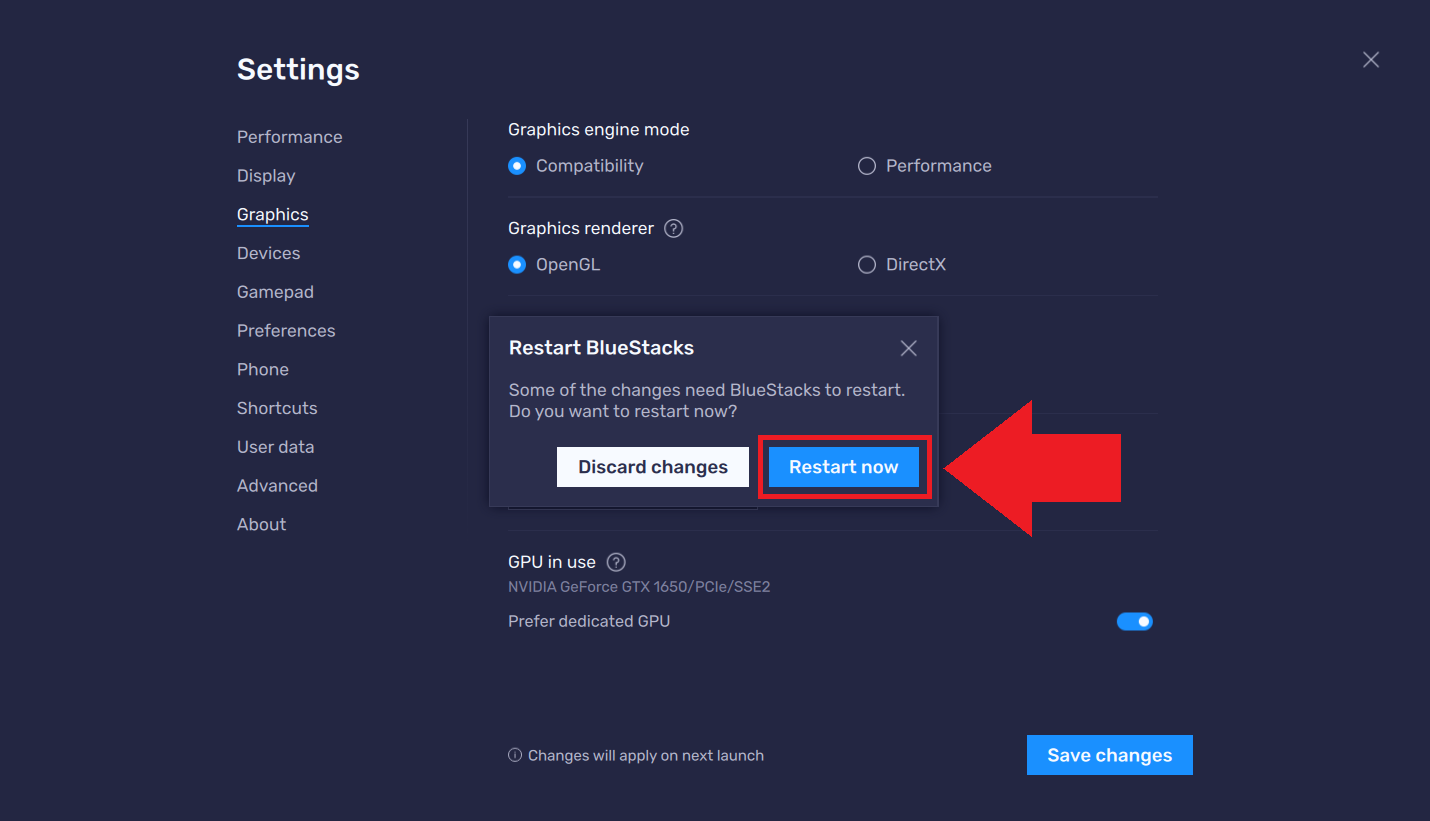This screenshot has height=821, width=1430.
Task: Click the info icon beside "Changes will apply on next launch"
Action: (x=513, y=755)
